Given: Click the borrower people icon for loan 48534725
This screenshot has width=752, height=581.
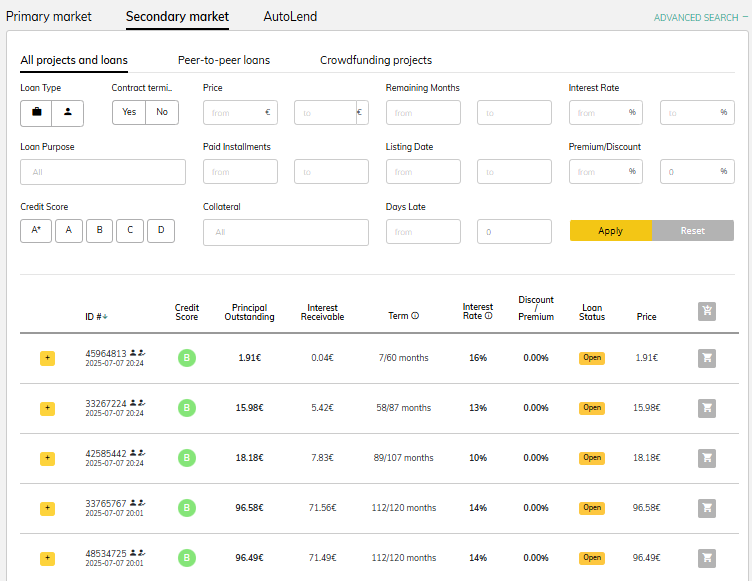Looking at the screenshot, I should coord(138,553).
